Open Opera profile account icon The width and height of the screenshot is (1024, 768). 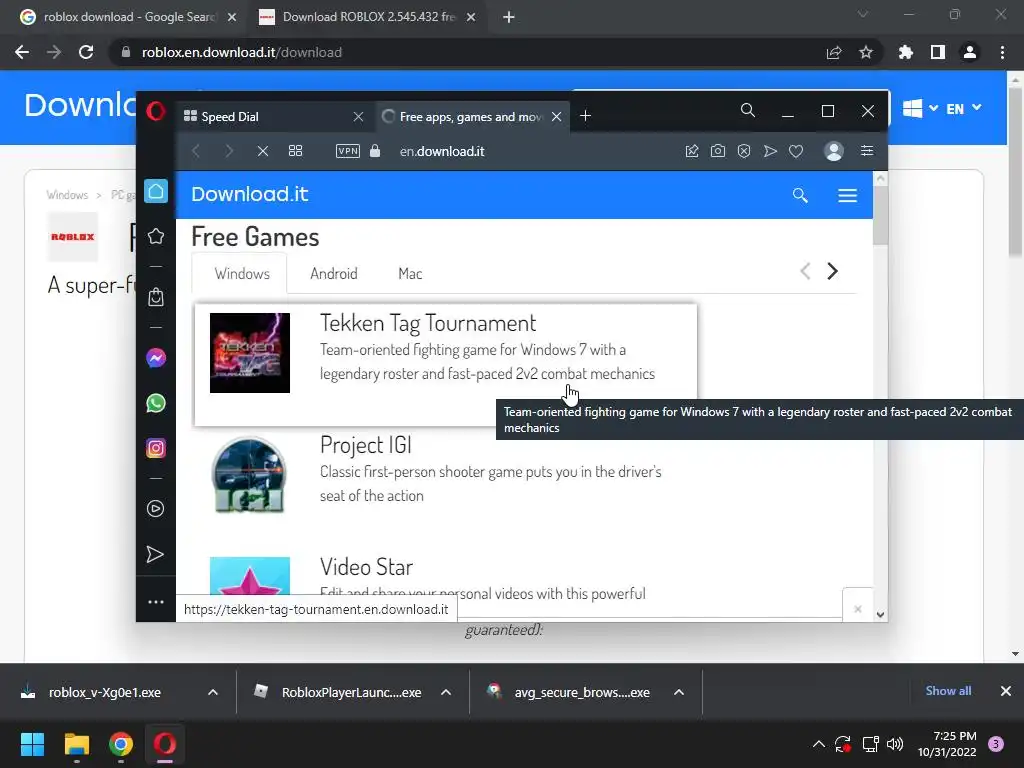[833, 151]
